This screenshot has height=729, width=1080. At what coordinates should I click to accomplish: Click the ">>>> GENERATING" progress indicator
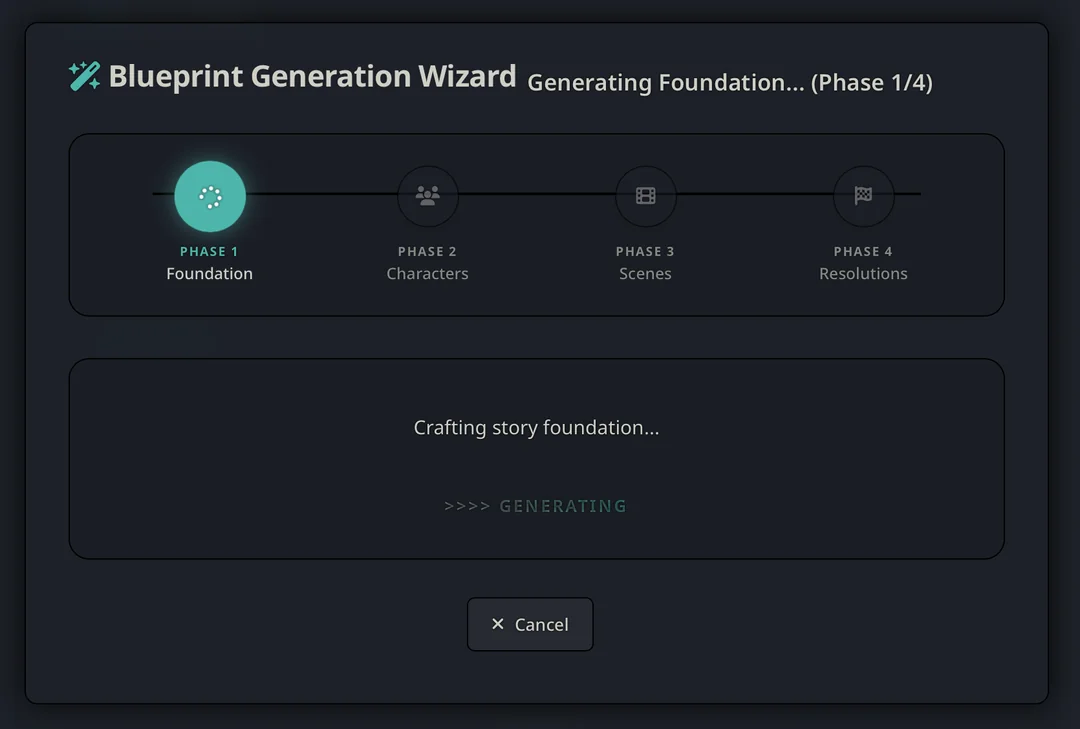pos(536,506)
